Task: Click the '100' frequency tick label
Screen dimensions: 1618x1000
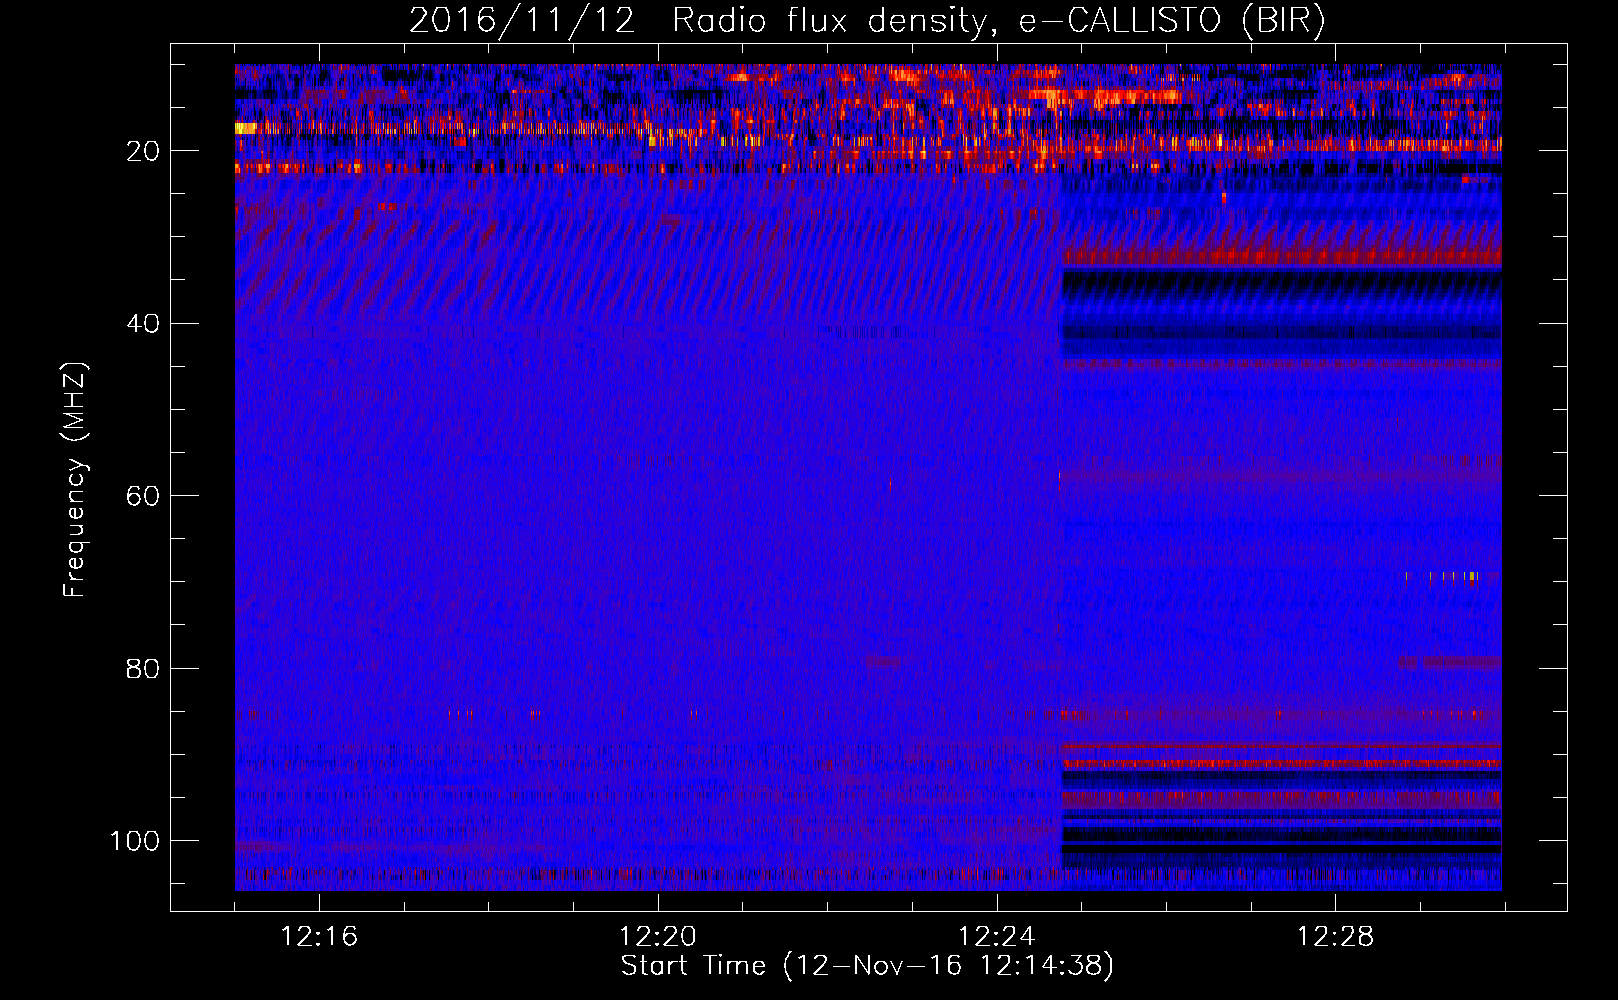Action: (x=136, y=841)
